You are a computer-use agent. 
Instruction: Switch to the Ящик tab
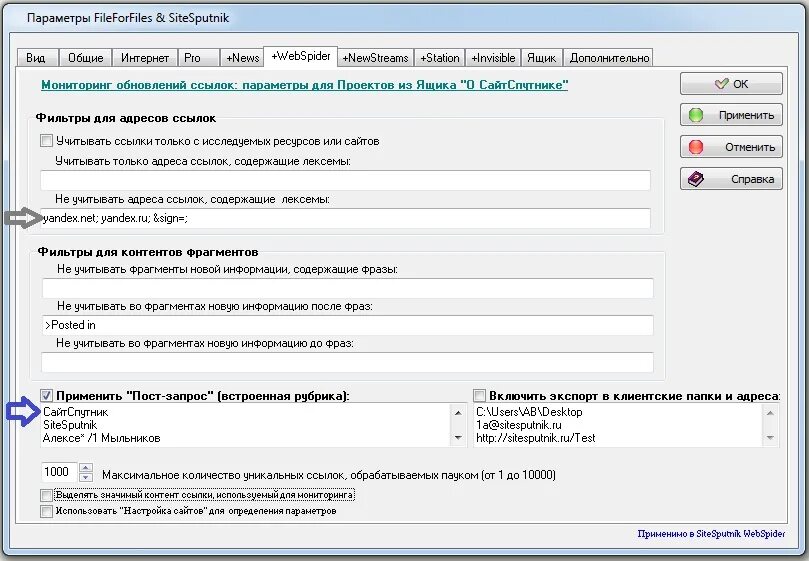(x=542, y=58)
